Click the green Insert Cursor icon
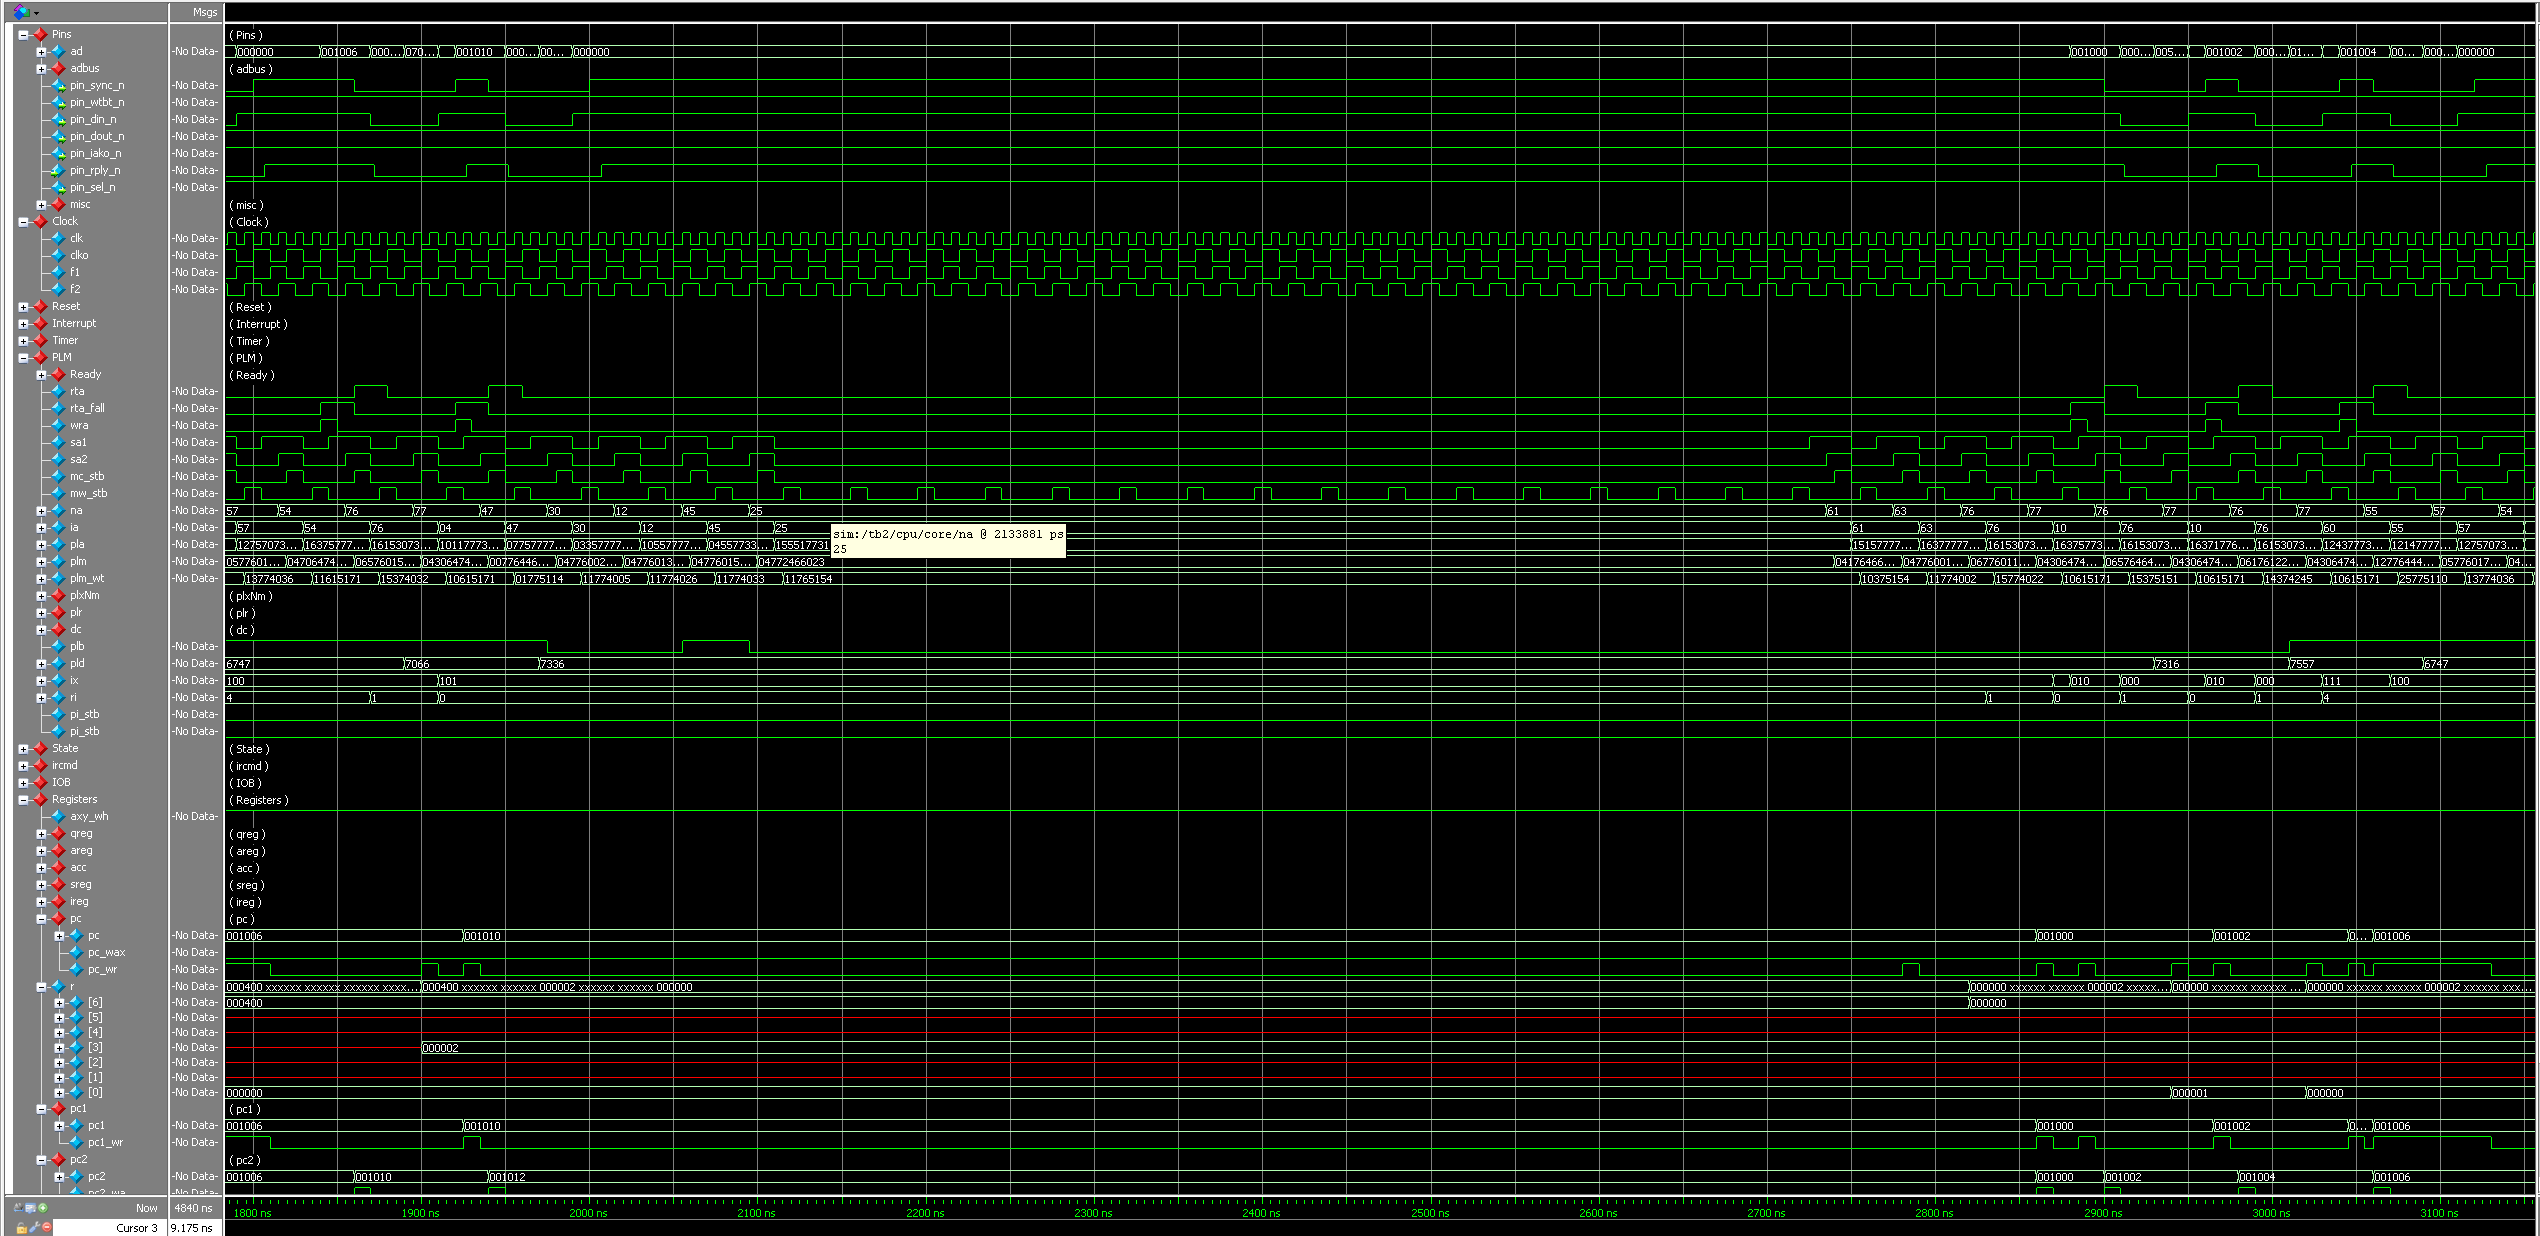The height and width of the screenshot is (1236, 2540). [x=43, y=1208]
